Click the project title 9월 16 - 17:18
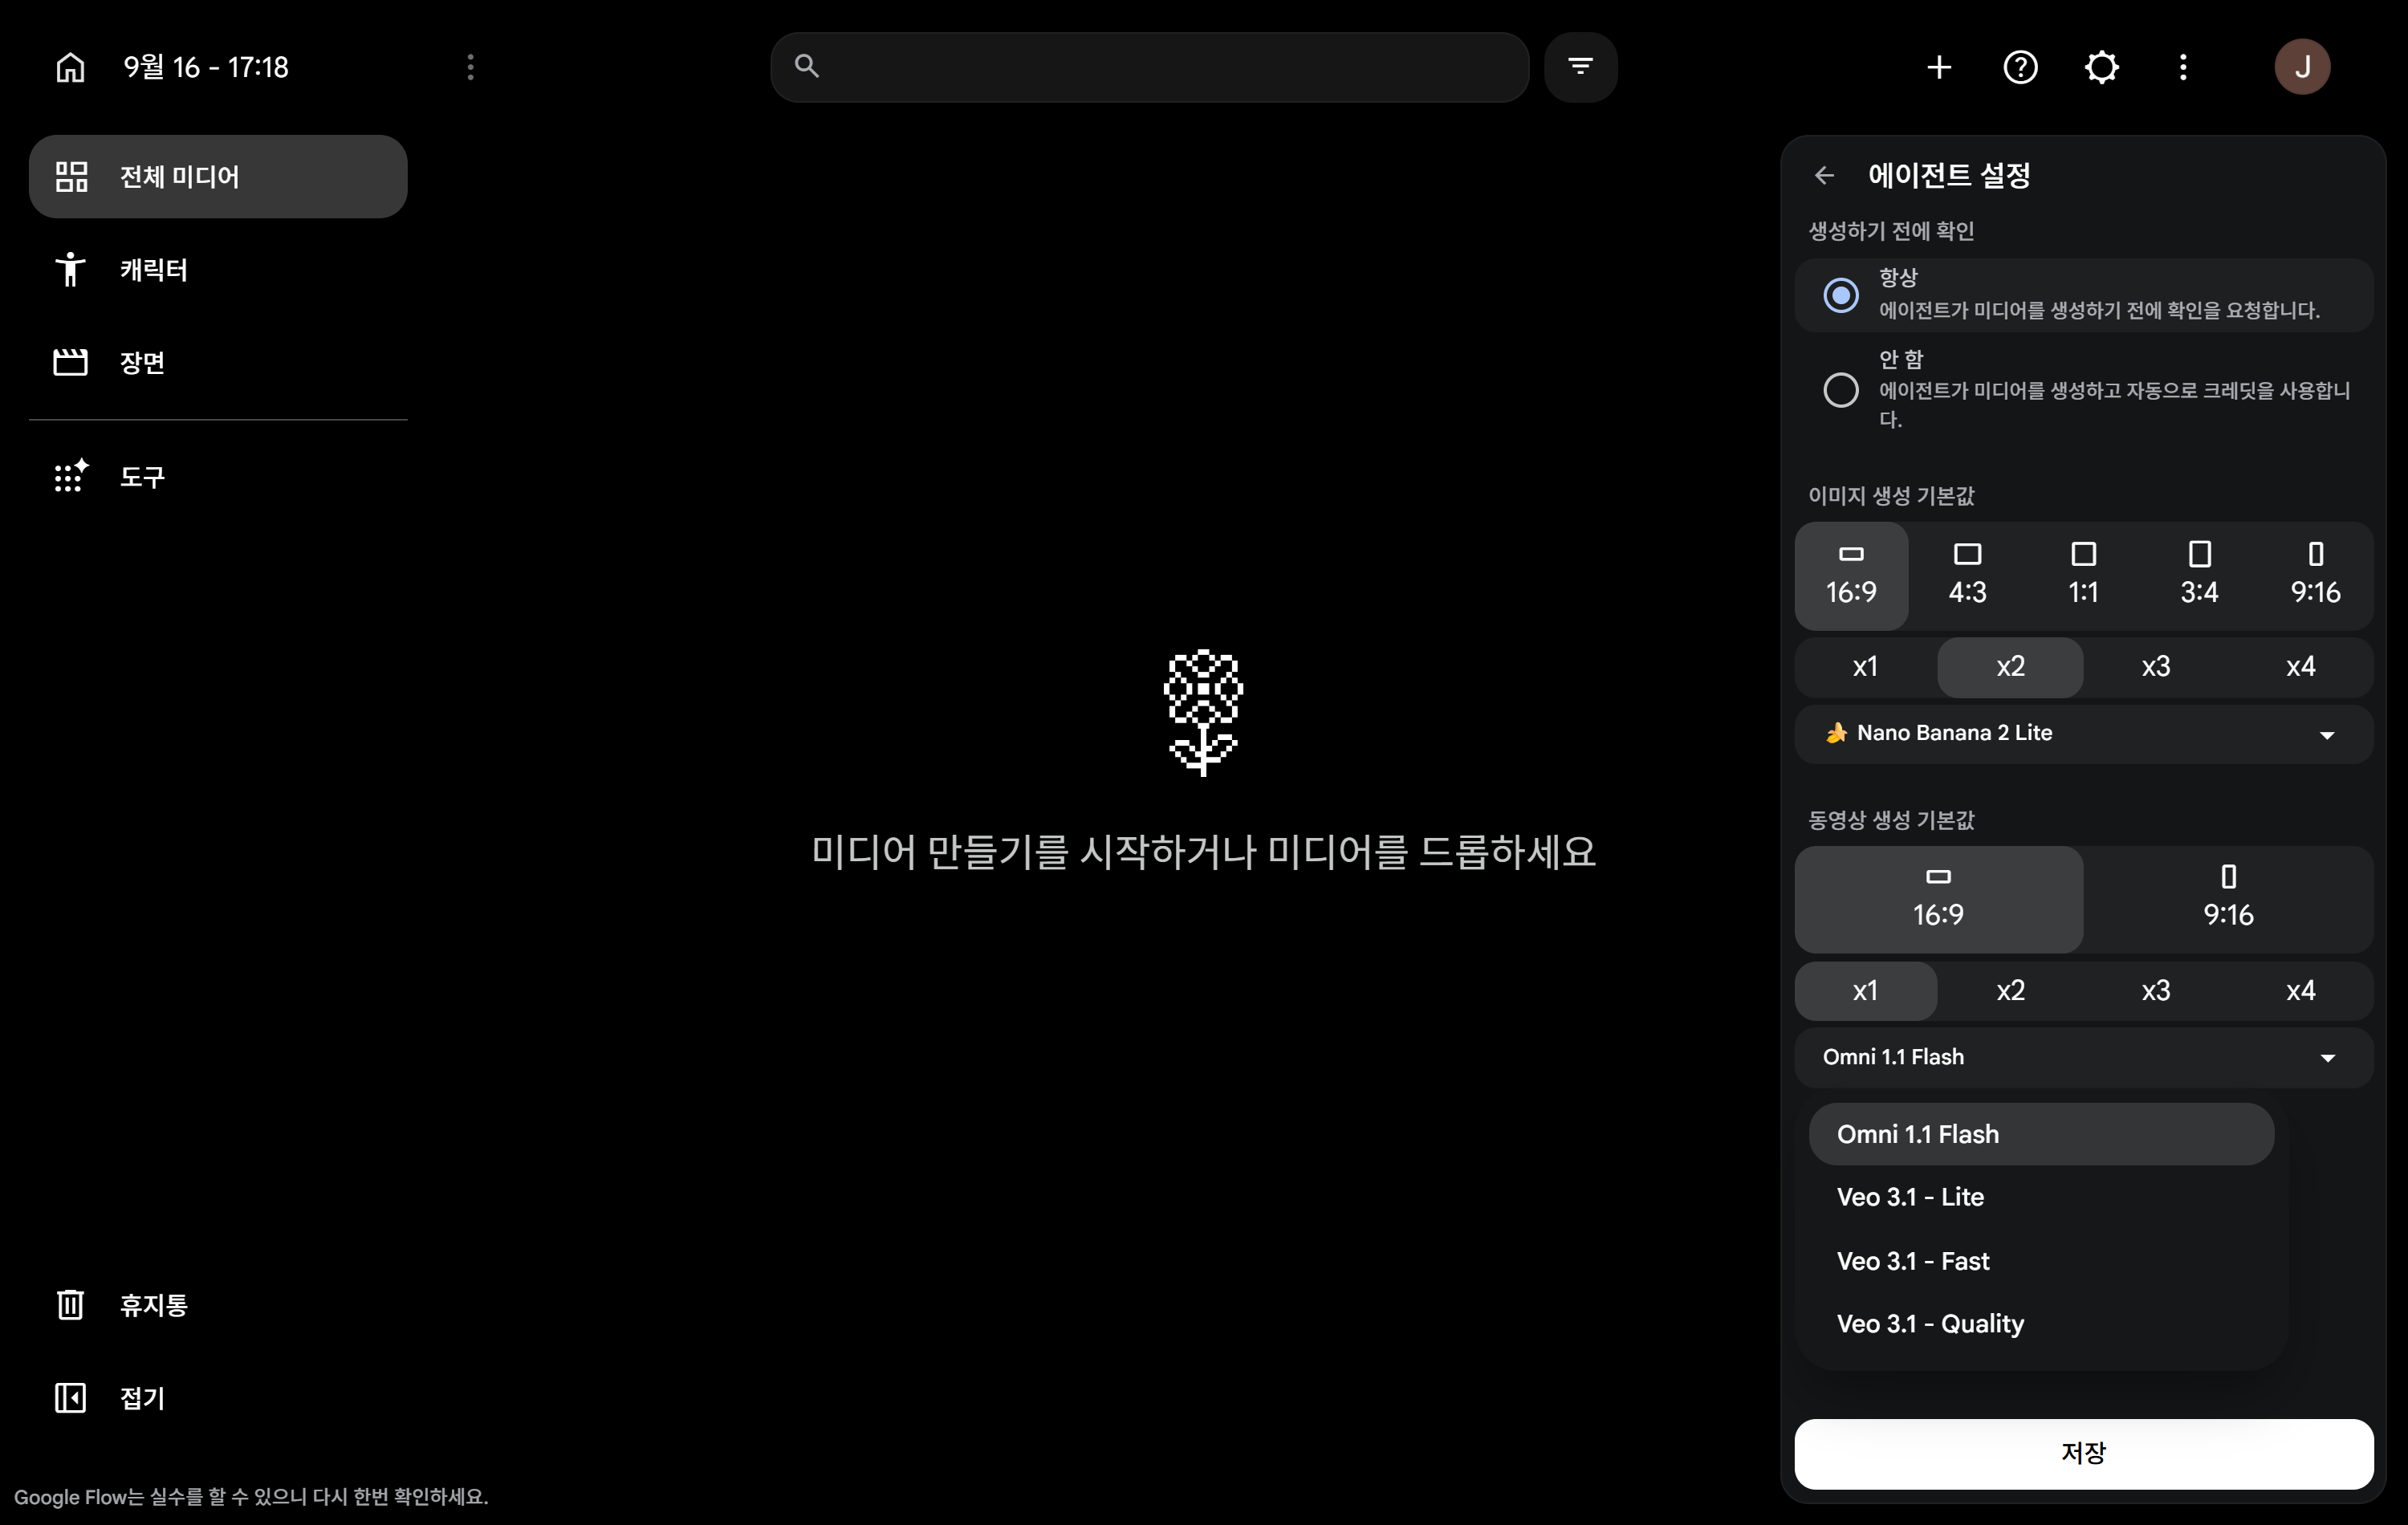The height and width of the screenshot is (1525, 2408). (206, 67)
